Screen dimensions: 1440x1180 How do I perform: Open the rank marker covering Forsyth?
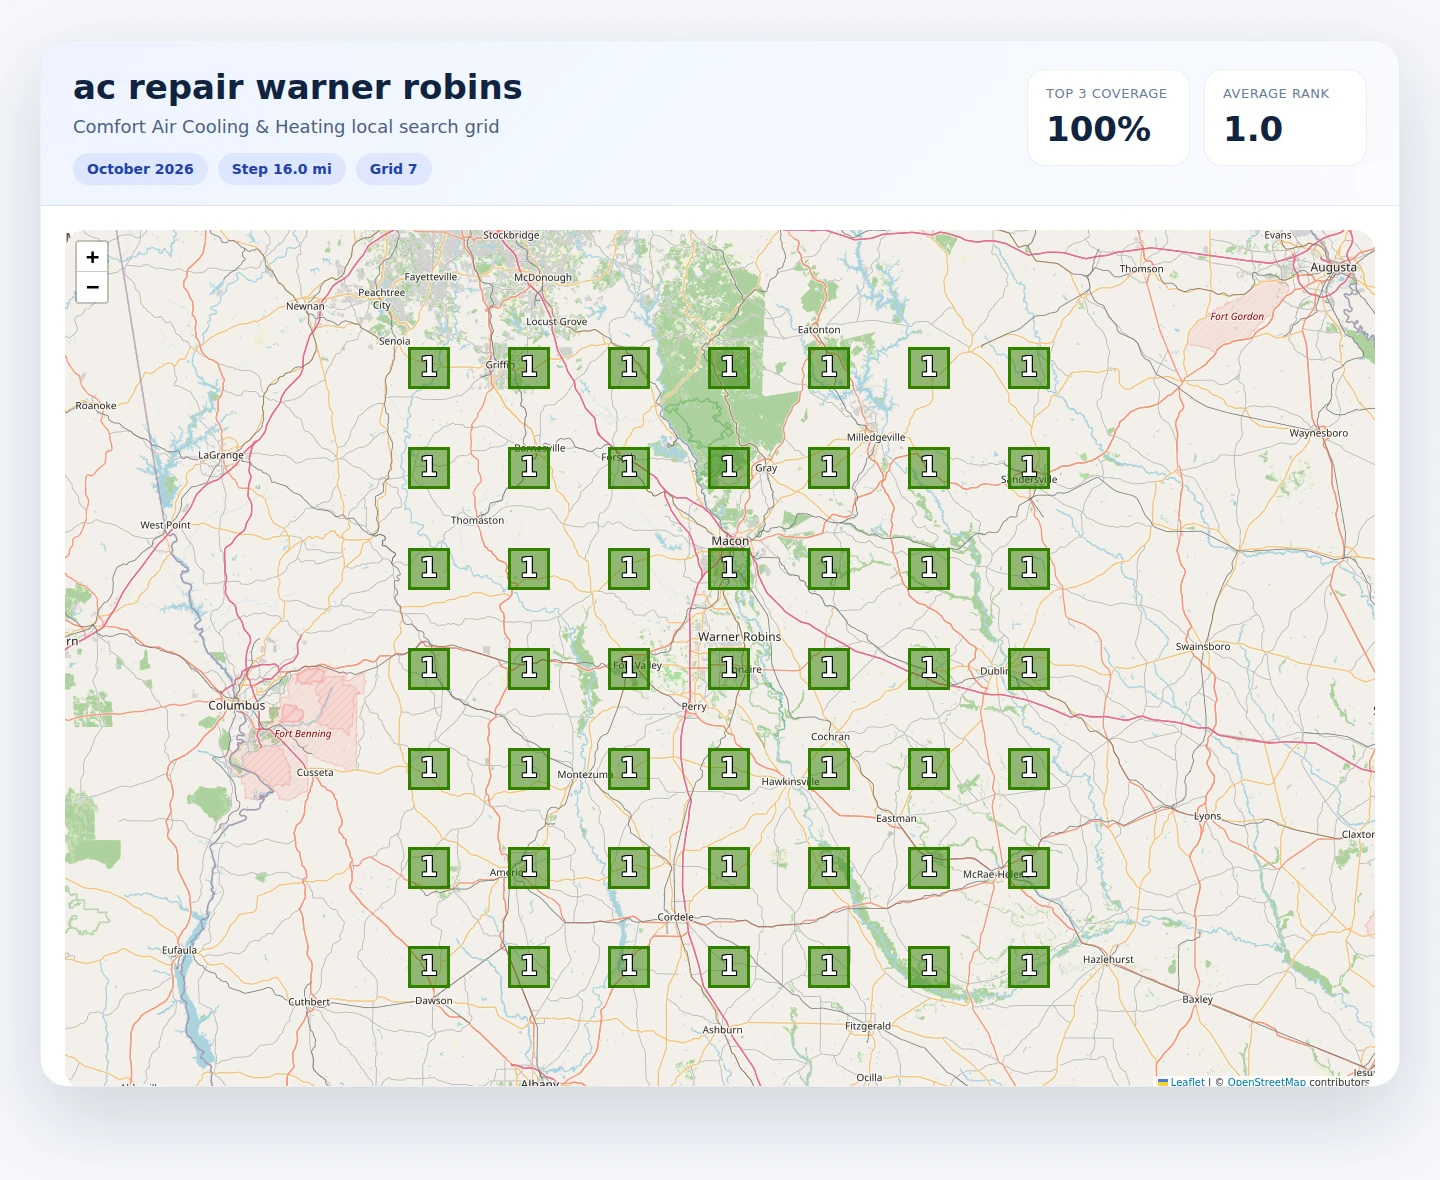(629, 467)
